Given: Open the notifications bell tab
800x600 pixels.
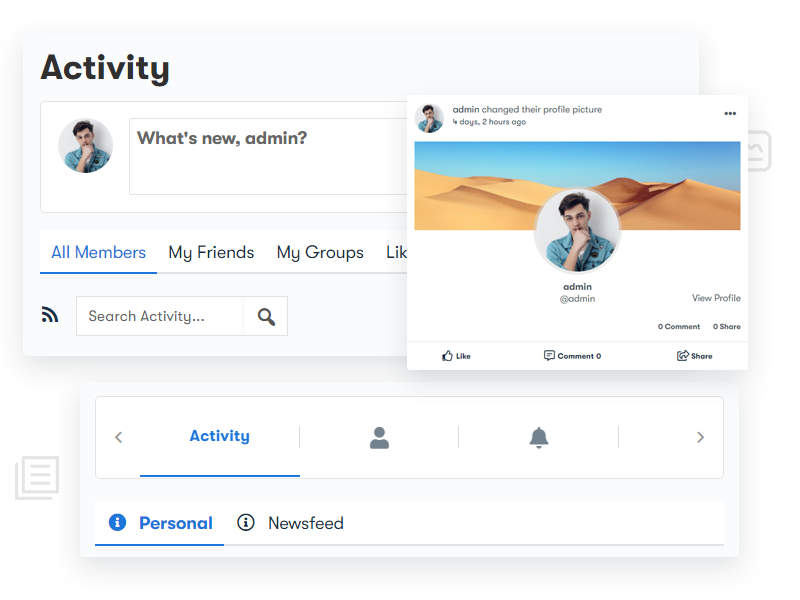Looking at the screenshot, I should pos(539,438).
